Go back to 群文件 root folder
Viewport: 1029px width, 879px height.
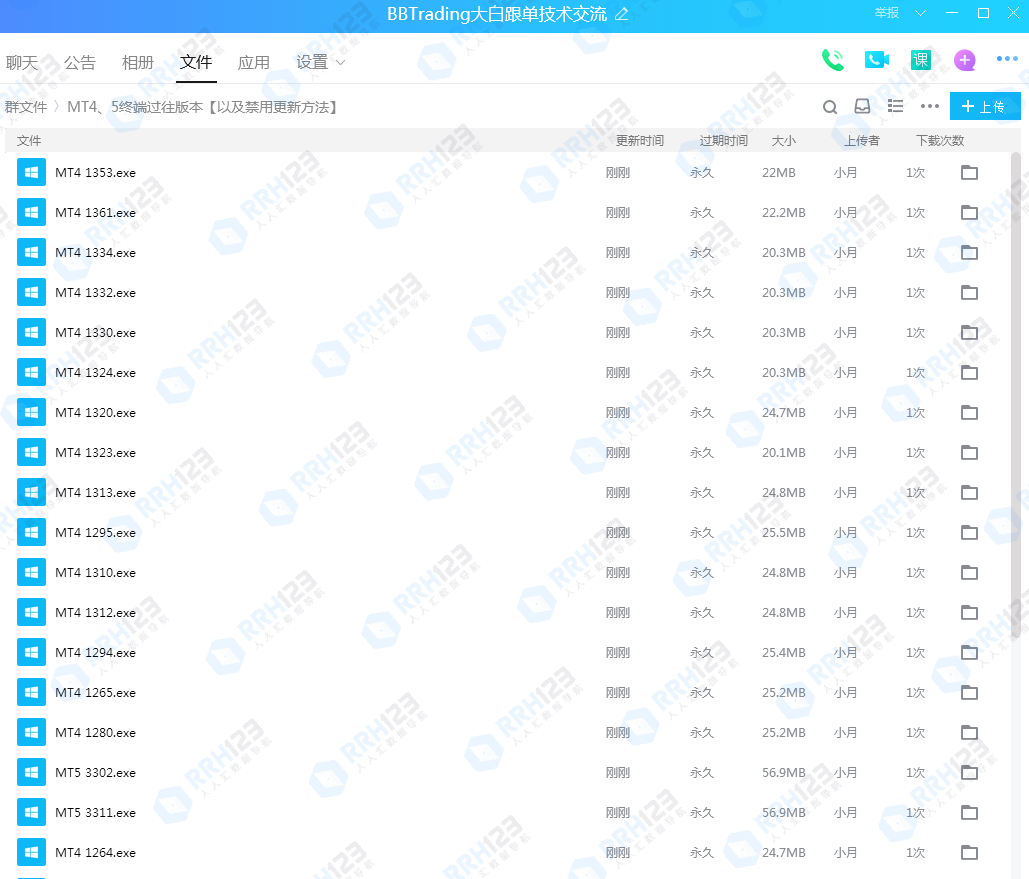[x=26, y=107]
